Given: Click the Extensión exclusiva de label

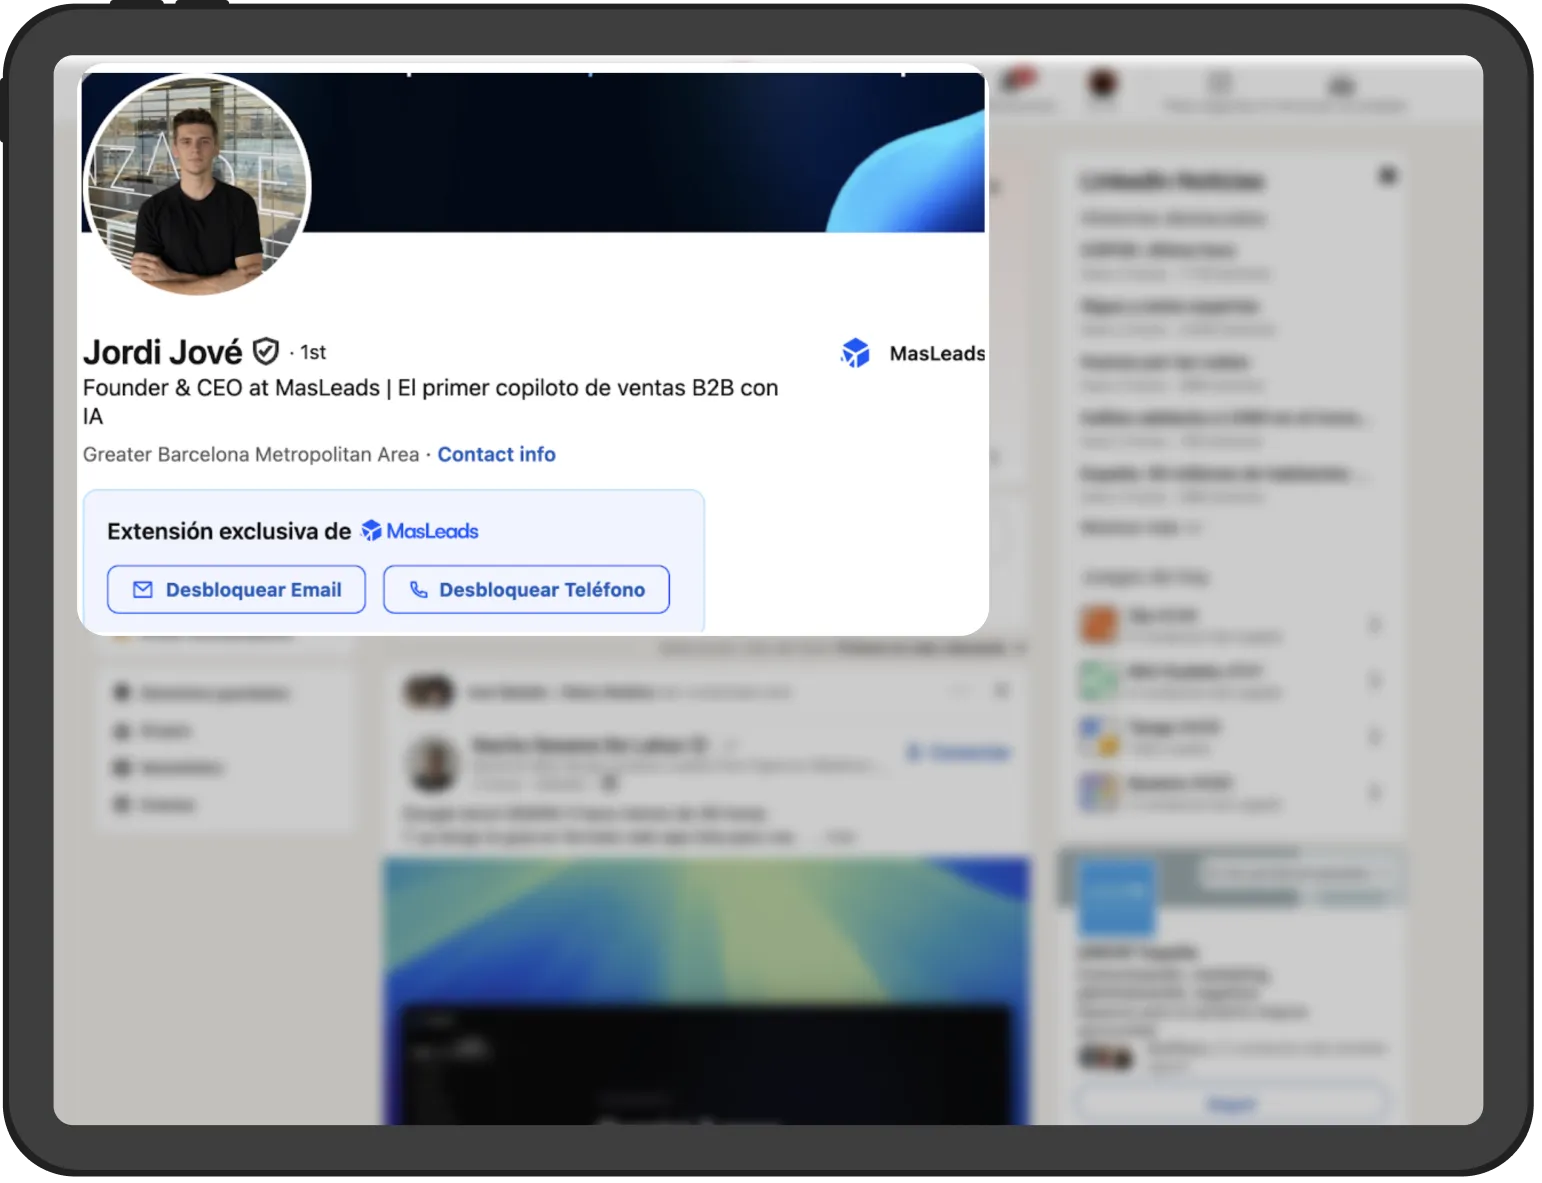Looking at the screenshot, I should [x=229, y=531].
